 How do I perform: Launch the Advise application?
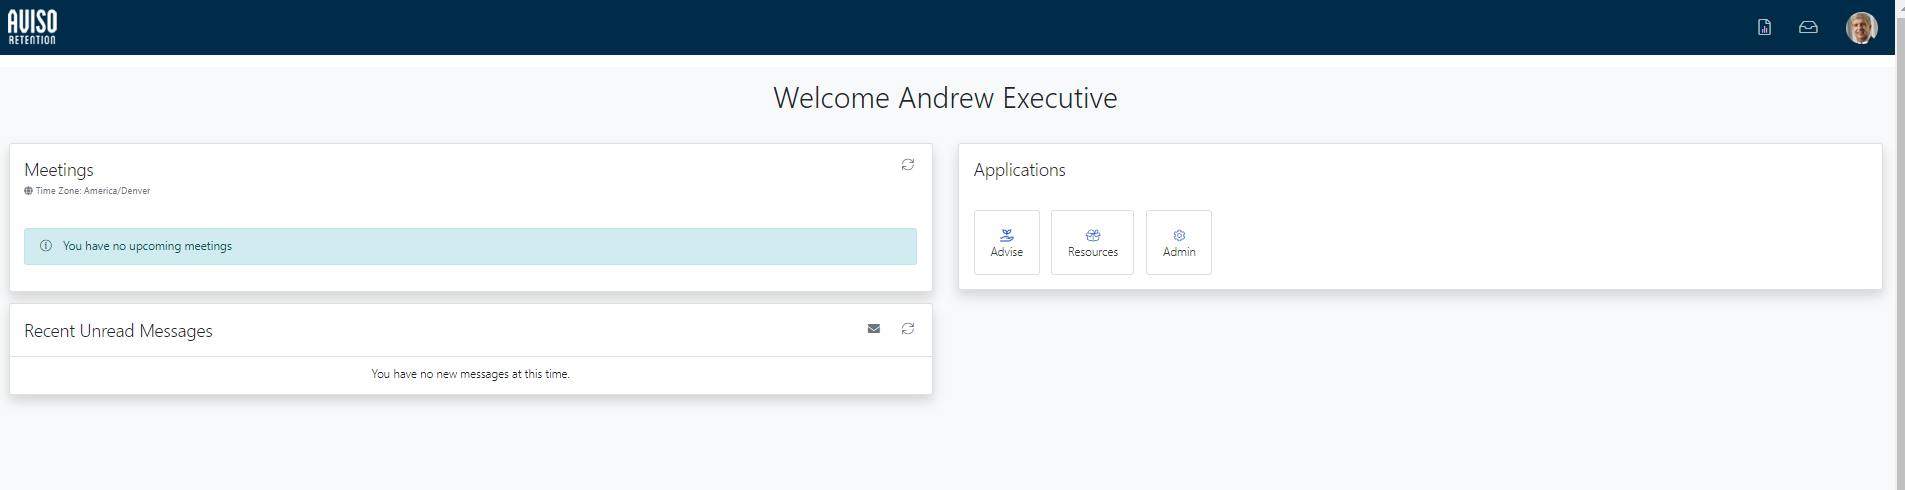[x=1007, y=243]
